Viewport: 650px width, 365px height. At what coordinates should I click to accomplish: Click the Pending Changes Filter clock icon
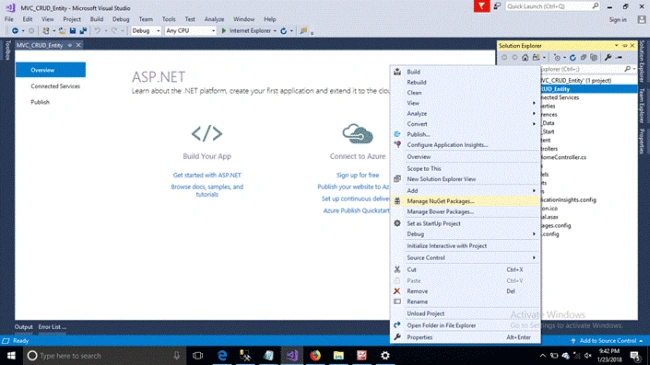[557, 58]
